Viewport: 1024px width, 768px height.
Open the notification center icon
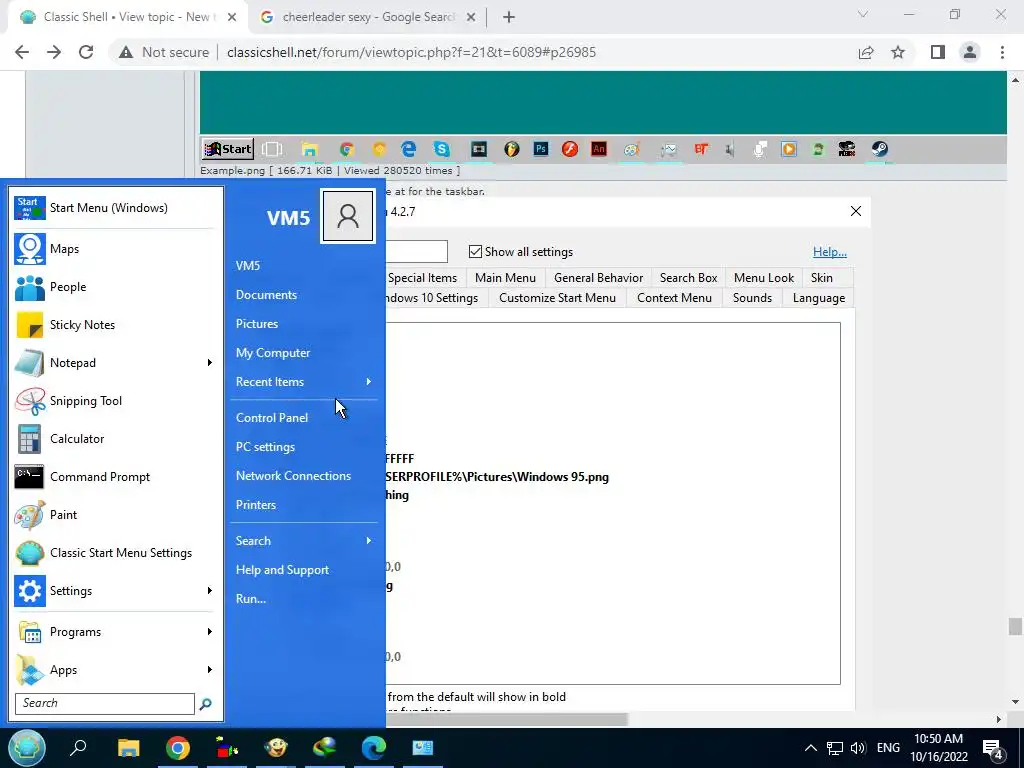tap(992, 748)
